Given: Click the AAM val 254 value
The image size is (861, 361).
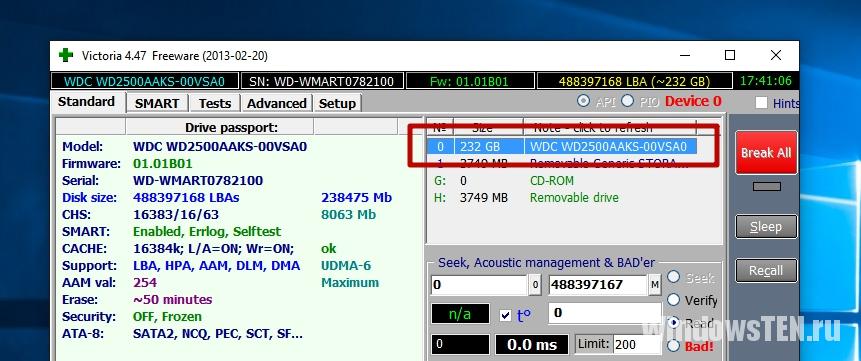Looking at the screenshot, I should 145,283.
